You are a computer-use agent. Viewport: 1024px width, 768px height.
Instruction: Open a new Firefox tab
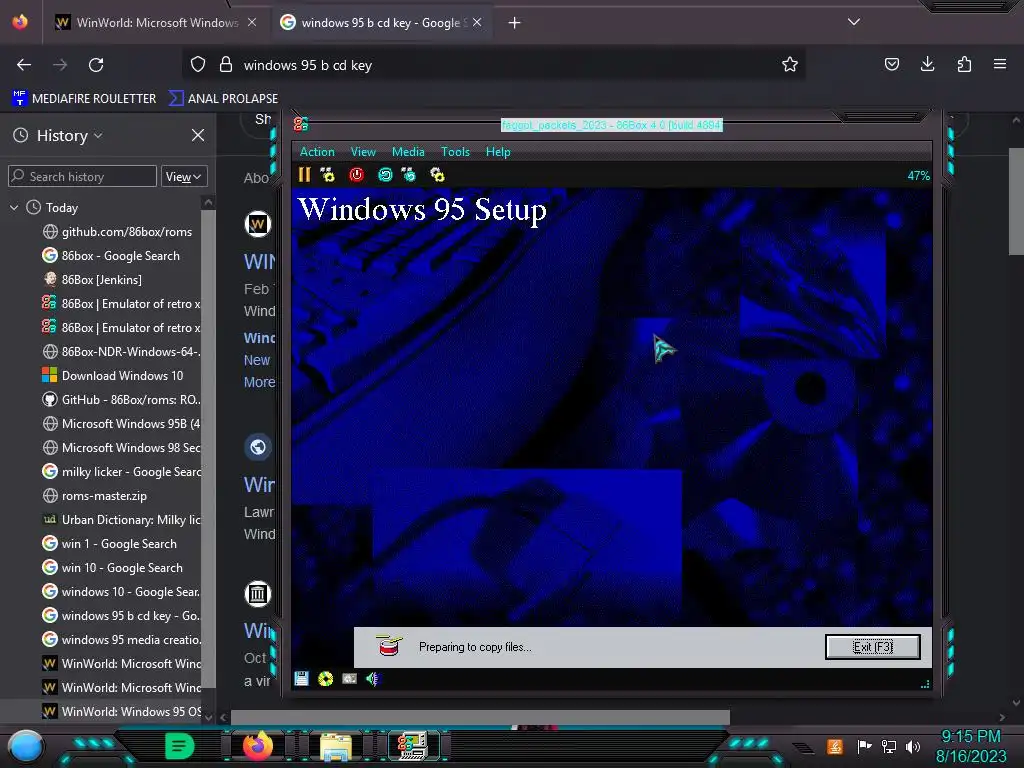tap(515, 23)
